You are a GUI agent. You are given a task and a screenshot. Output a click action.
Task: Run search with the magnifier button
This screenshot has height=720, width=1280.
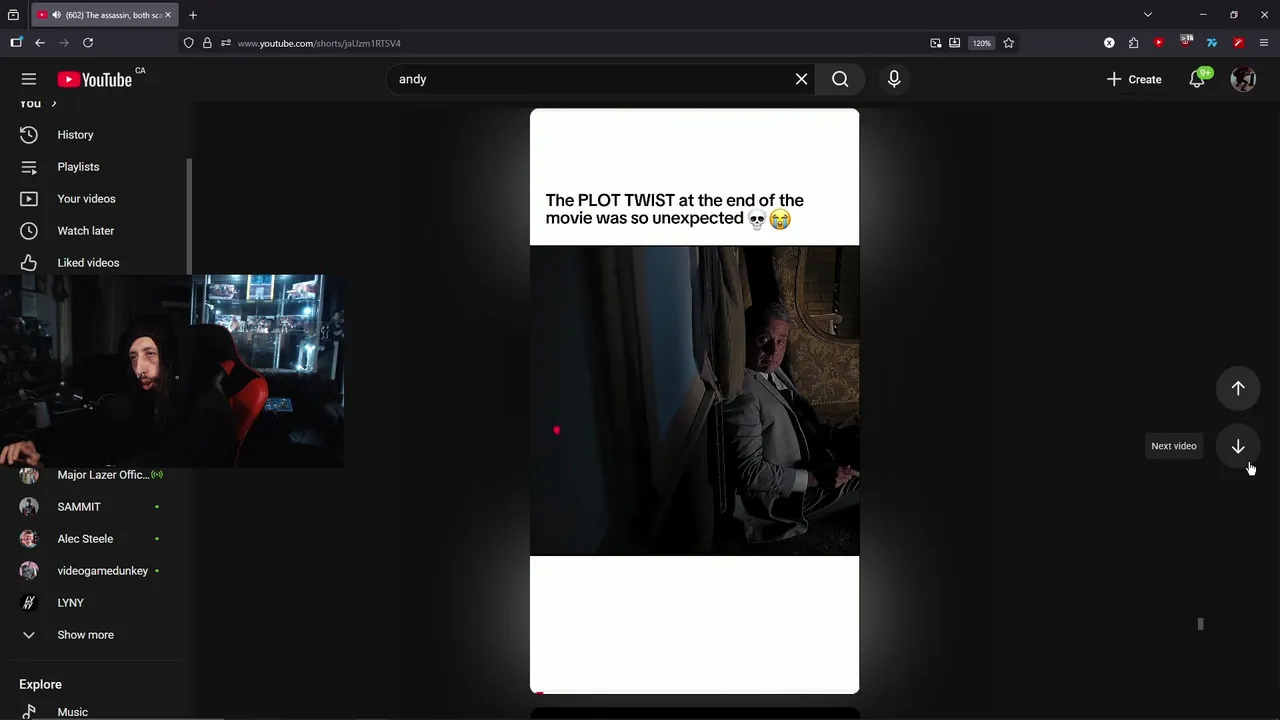840,79
